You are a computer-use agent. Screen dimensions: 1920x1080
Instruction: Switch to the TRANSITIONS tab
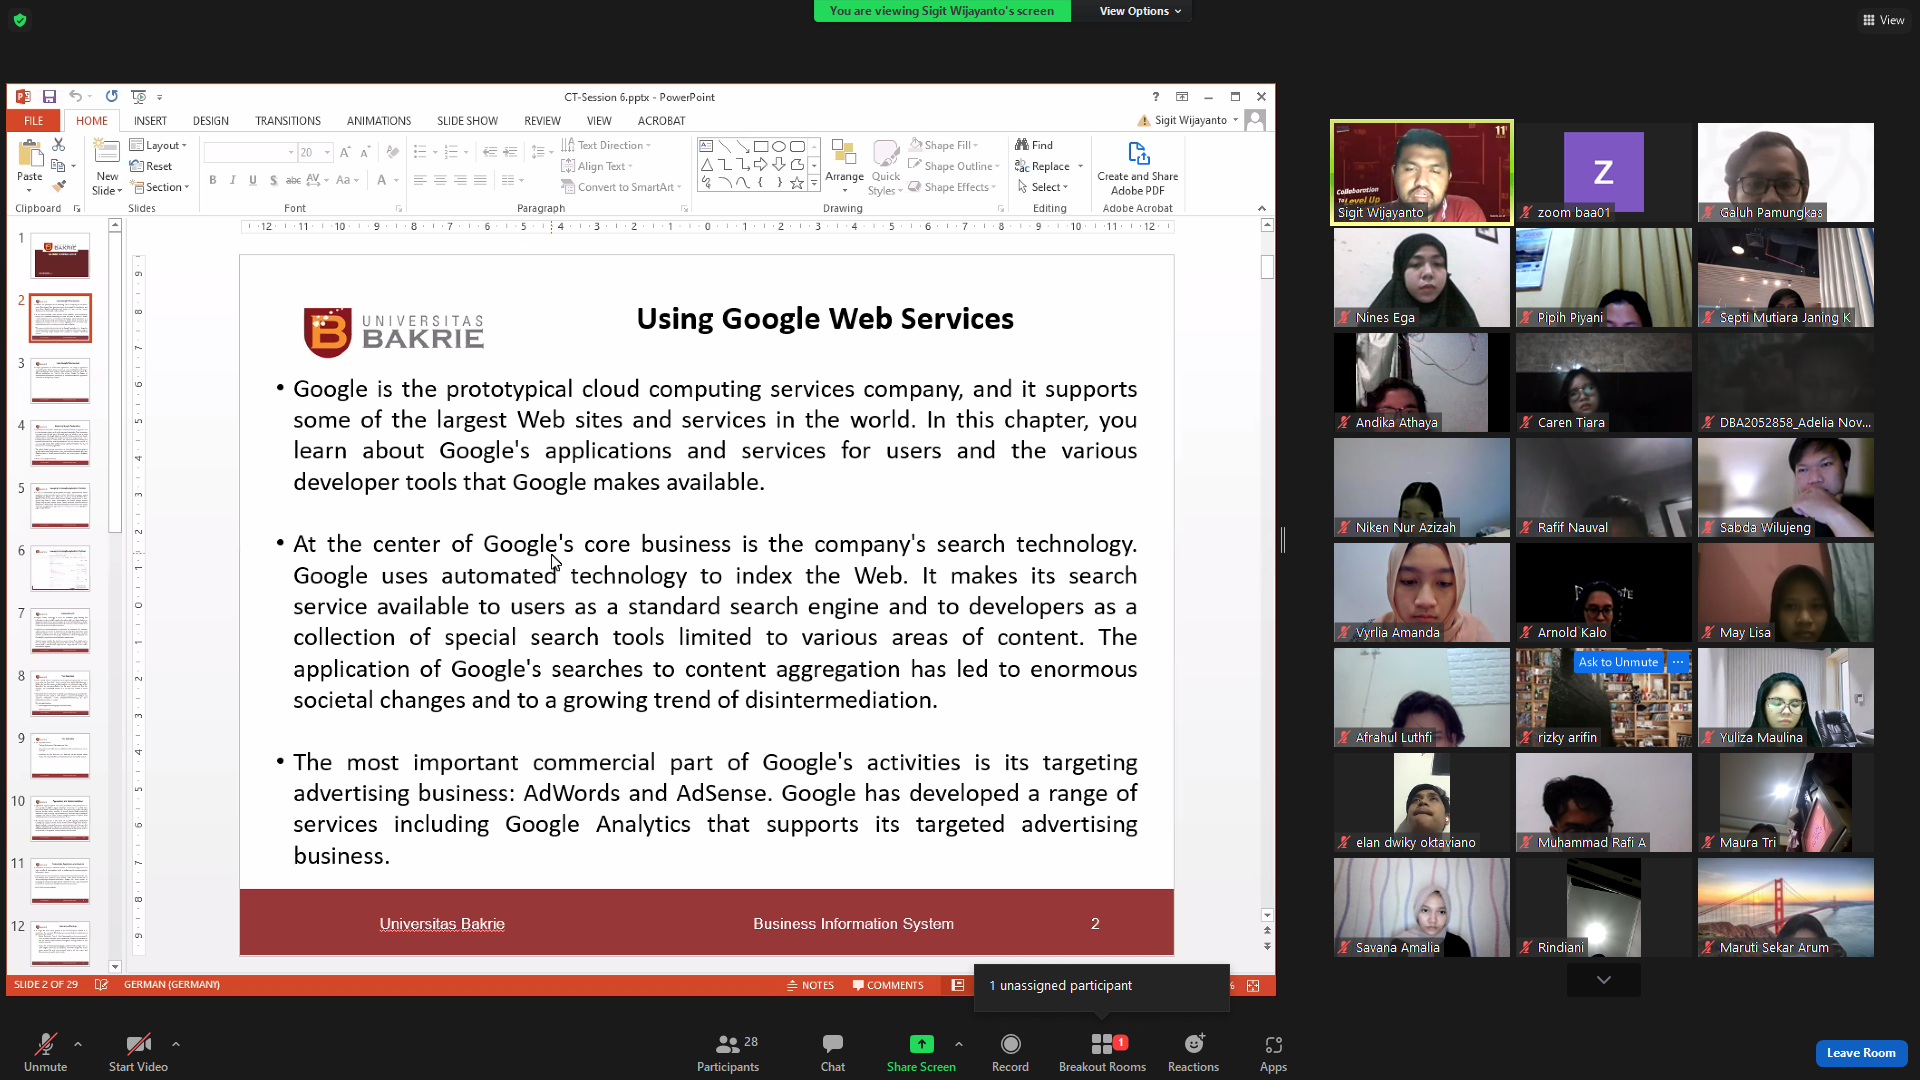click(288, 121)
